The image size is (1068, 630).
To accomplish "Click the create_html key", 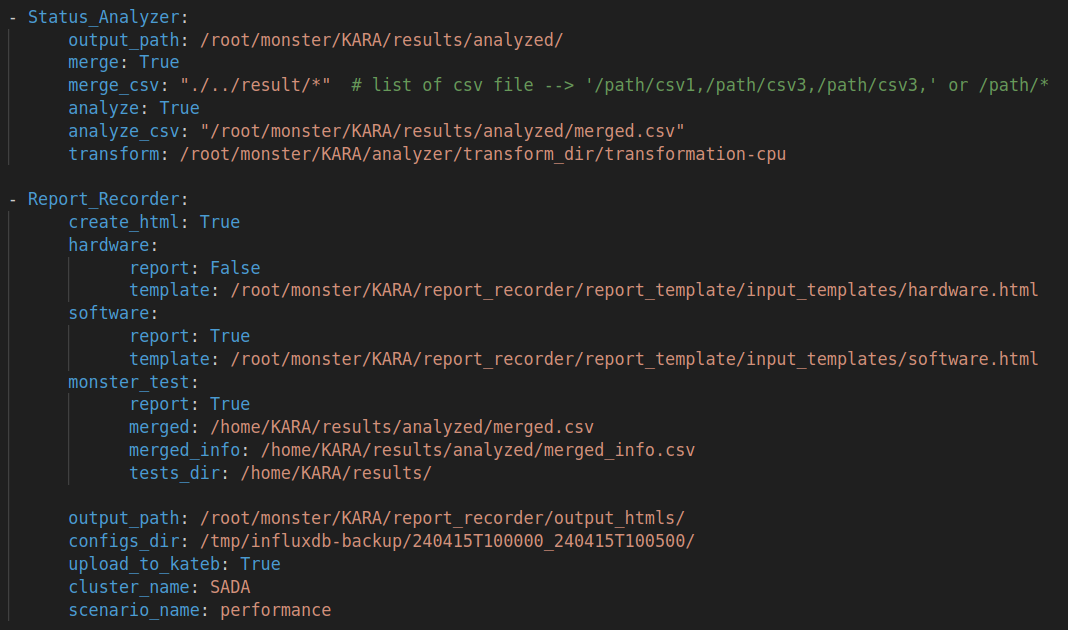I will [128, 222].
